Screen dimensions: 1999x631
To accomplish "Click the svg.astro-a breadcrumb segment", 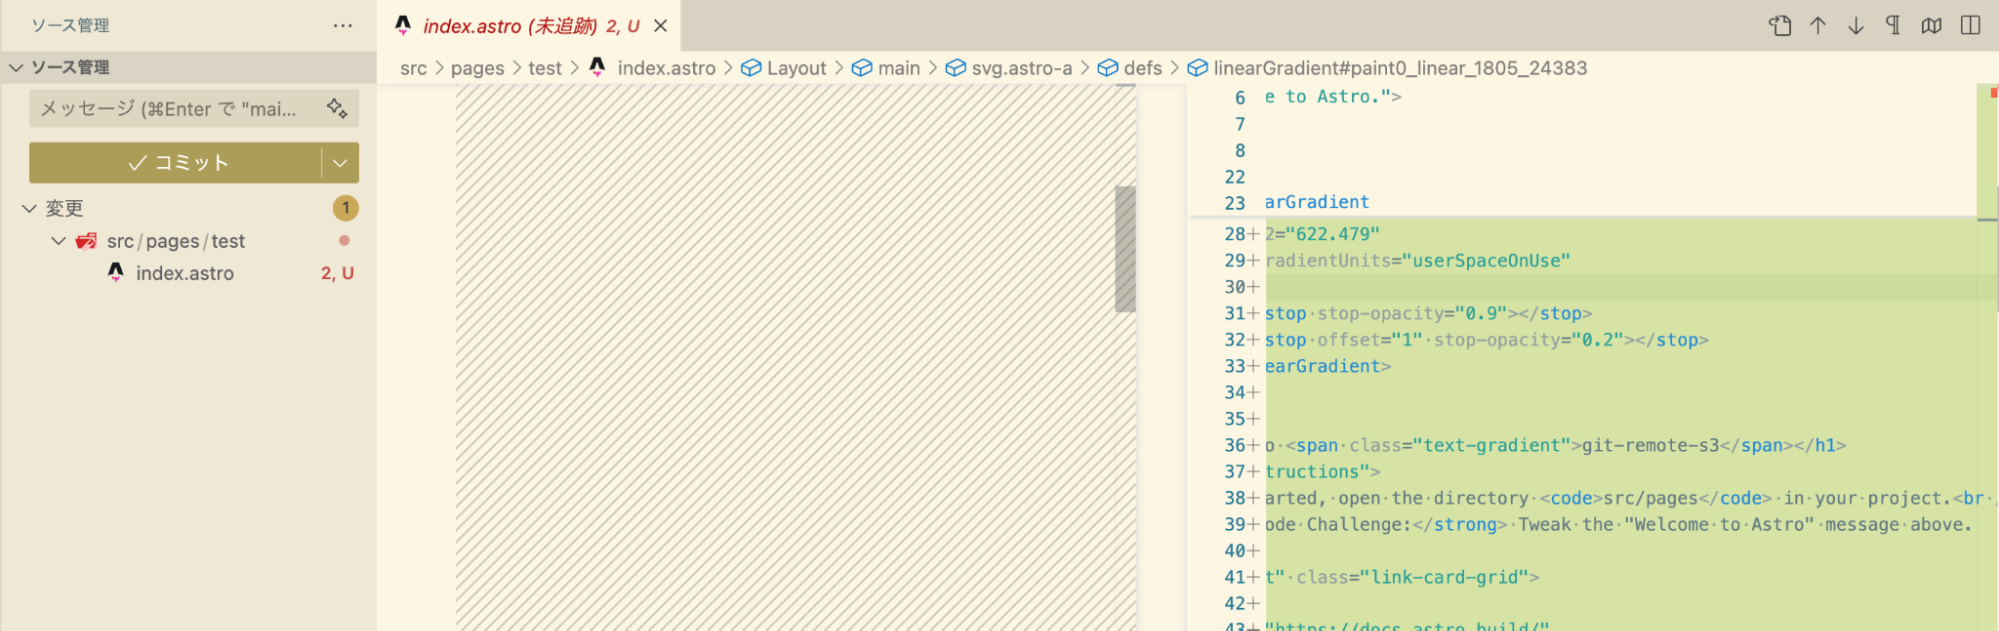I will pyautogui.click(x=1021, y=68).
